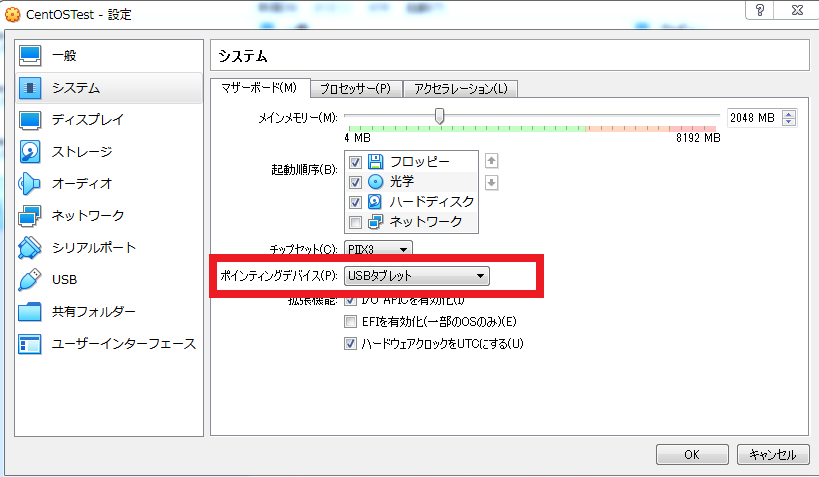Viewport: 819px width, 477px height.
Task: Select シリアルポート label in sidebar
Action: click(94, 248)
